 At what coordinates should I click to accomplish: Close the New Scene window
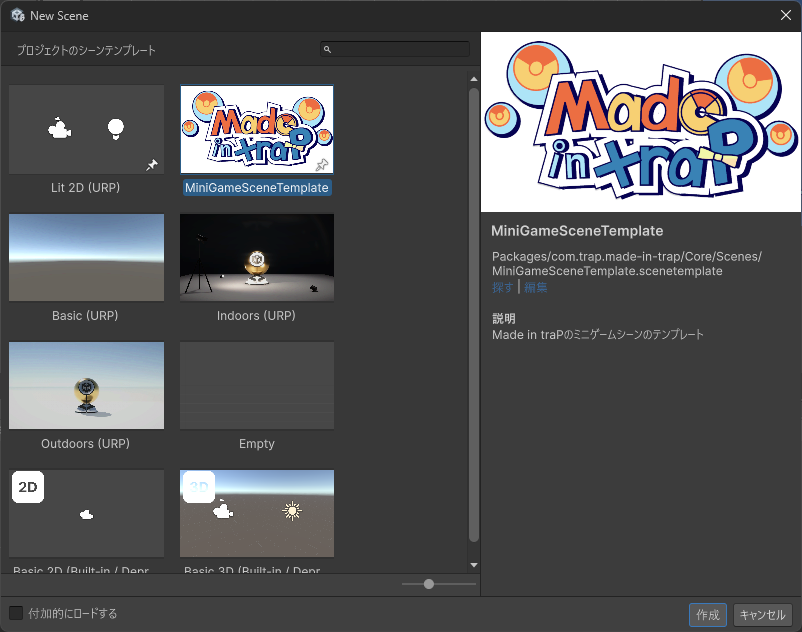pyautogui.click(x=786, y=15)
